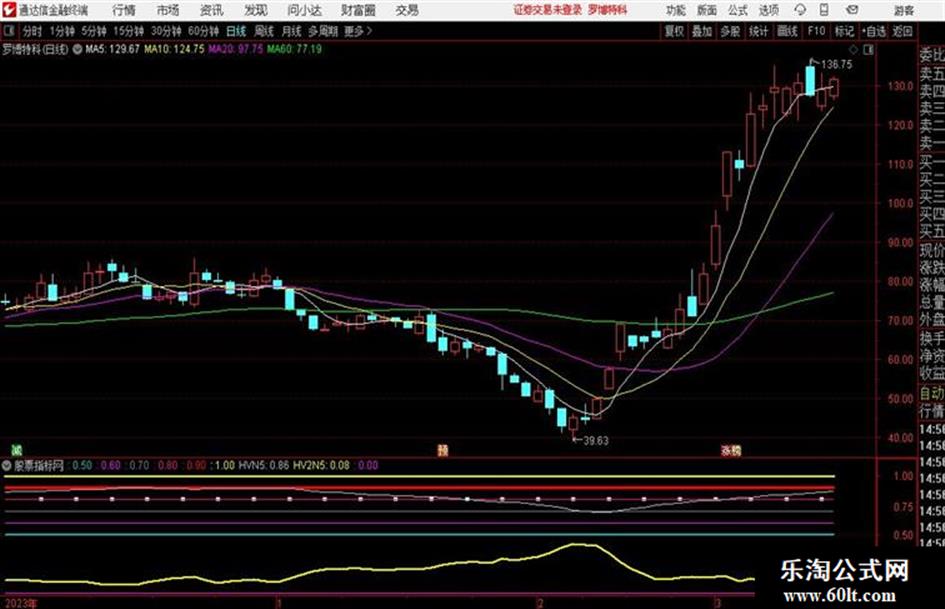Click the green 减 event marker
Viewport: 945px width, 609px height.
[17, 450]
